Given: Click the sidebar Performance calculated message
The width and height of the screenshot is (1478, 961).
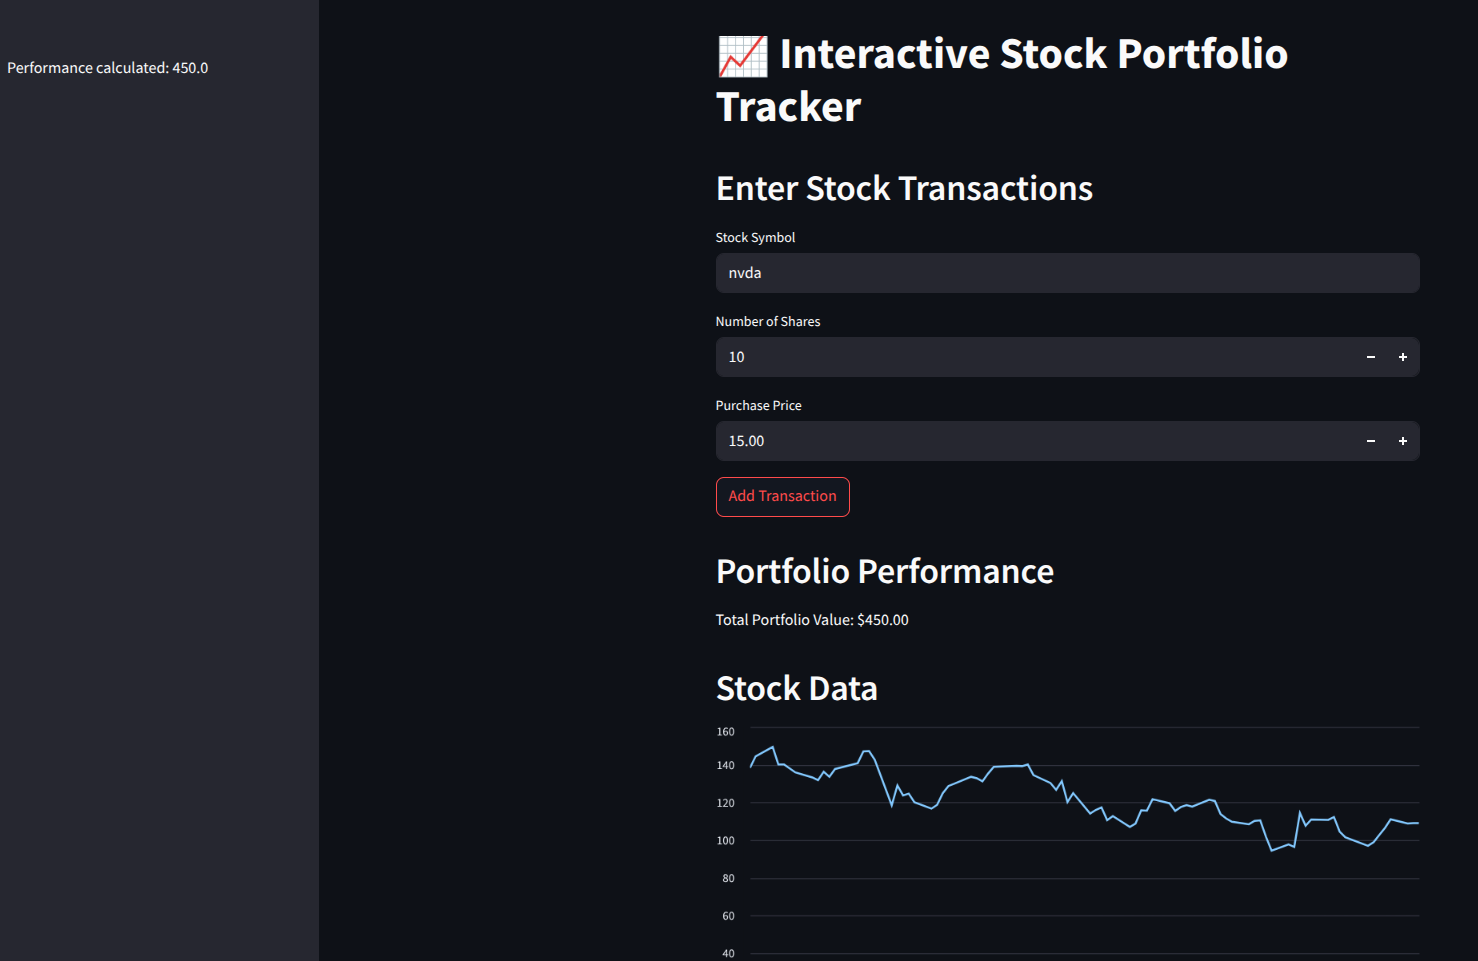Looking at the screenshot, I should click(x=108, y=68).
